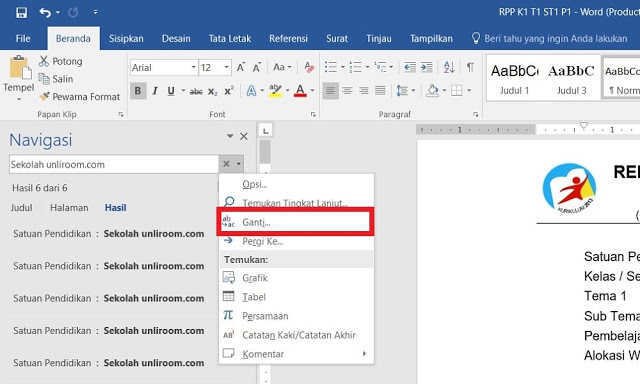
Task: Click Decrease Indent icon
Action: tap(409, 67)
